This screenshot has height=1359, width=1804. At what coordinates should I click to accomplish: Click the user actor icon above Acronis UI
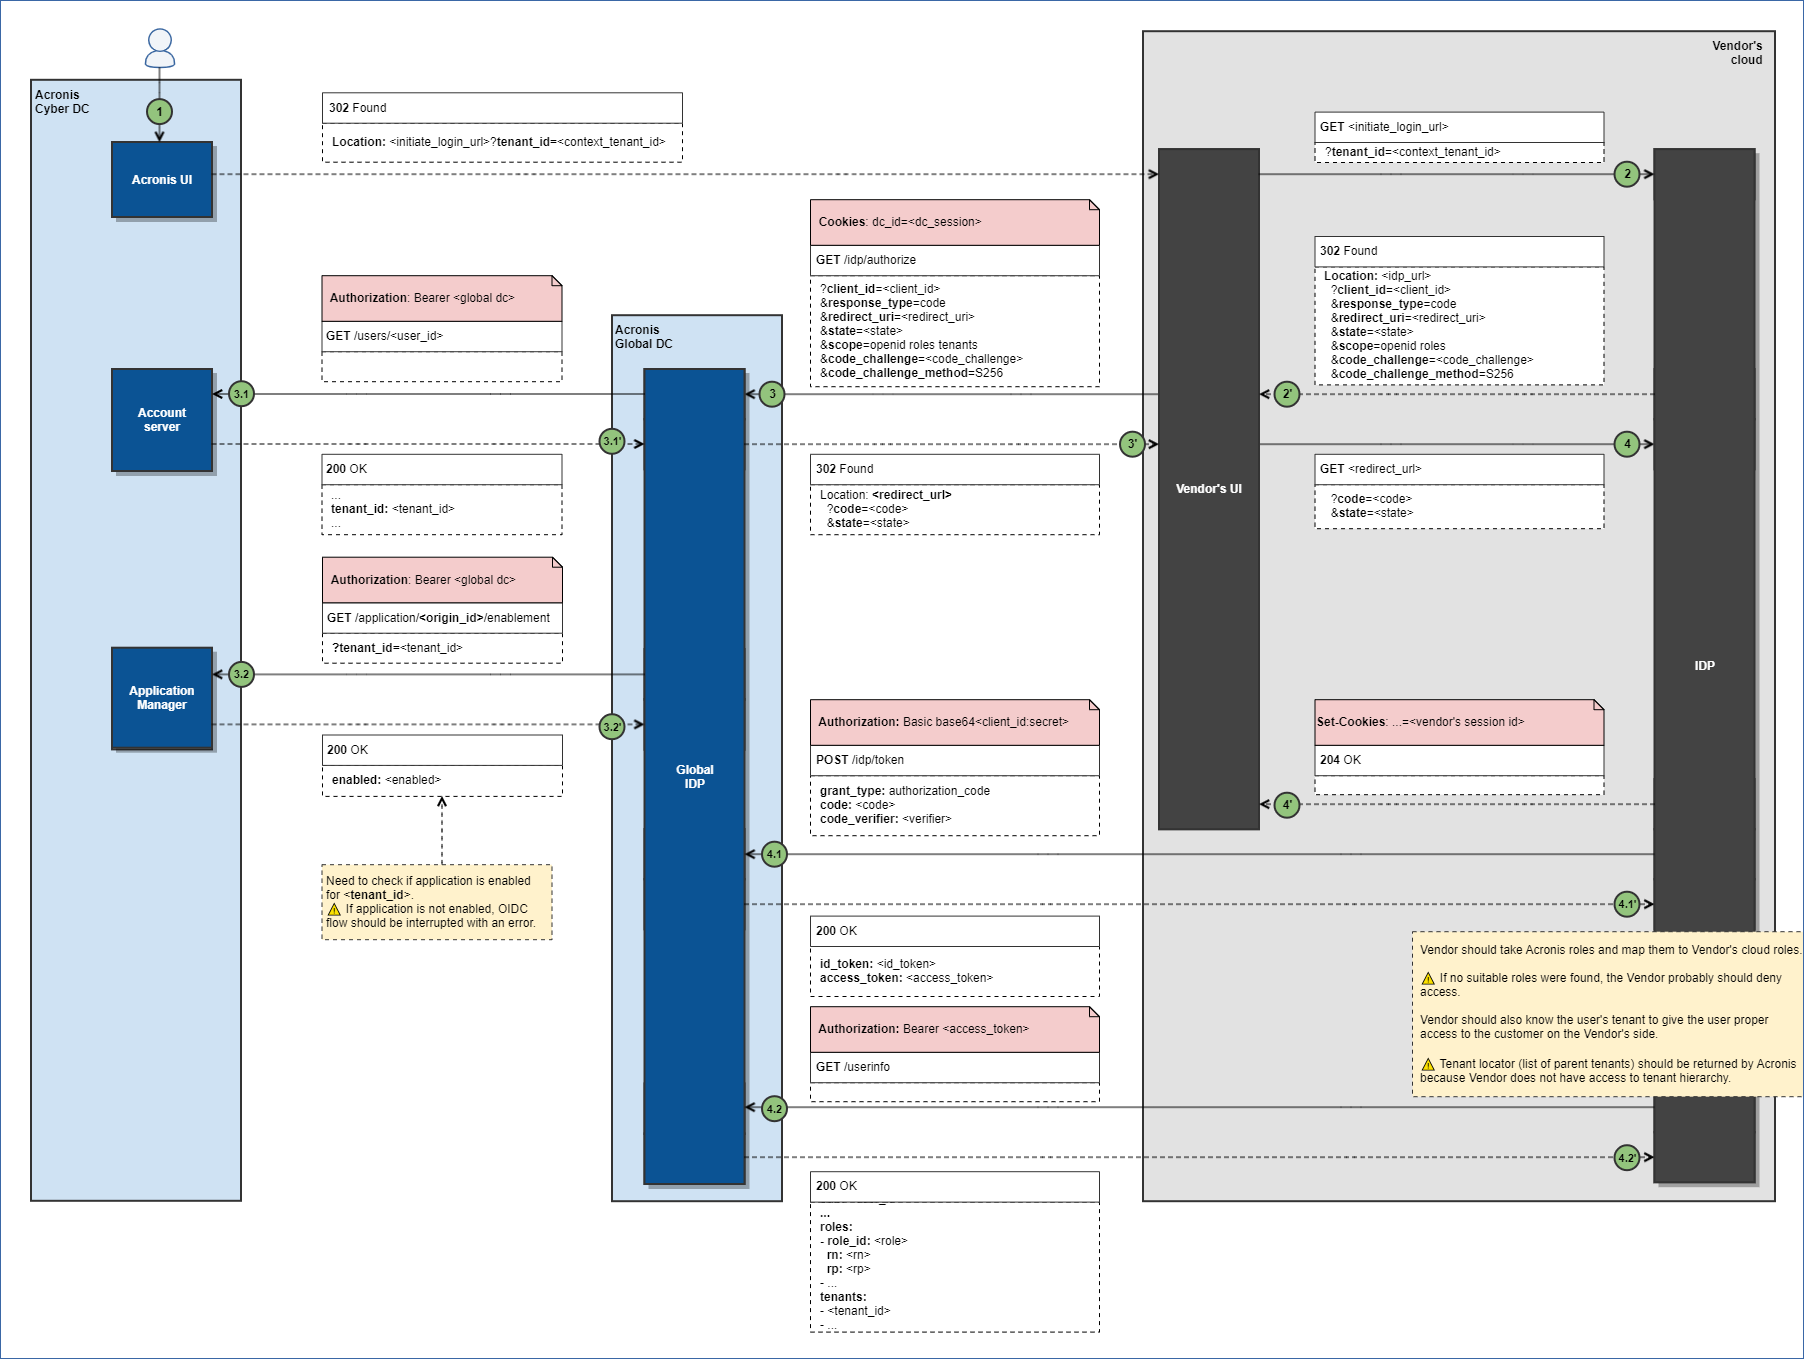(160, 48)
